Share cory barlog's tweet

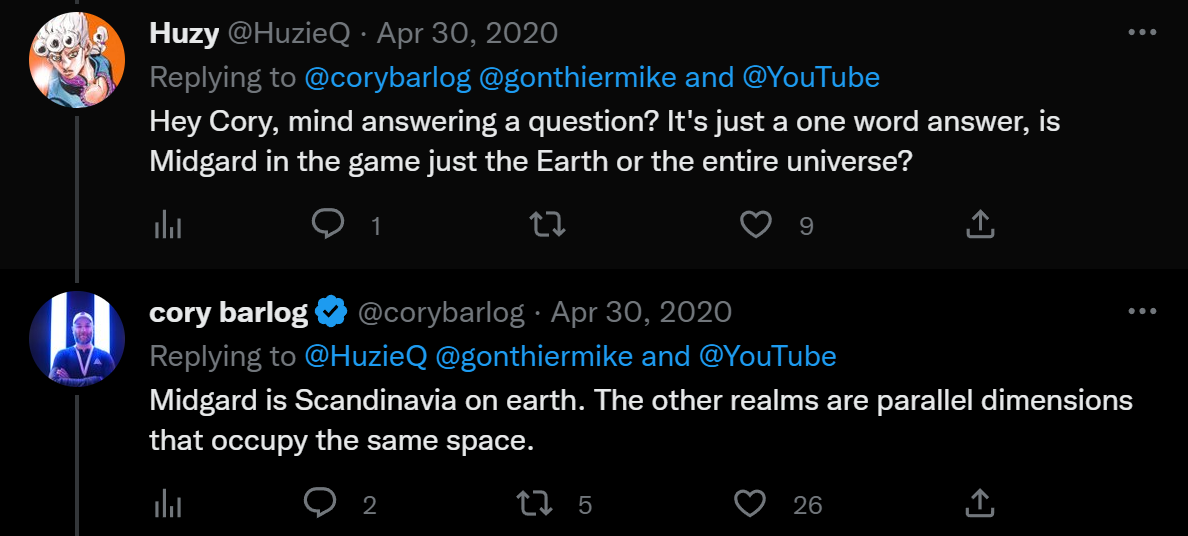pyautogui.click(x=979, y=503)
